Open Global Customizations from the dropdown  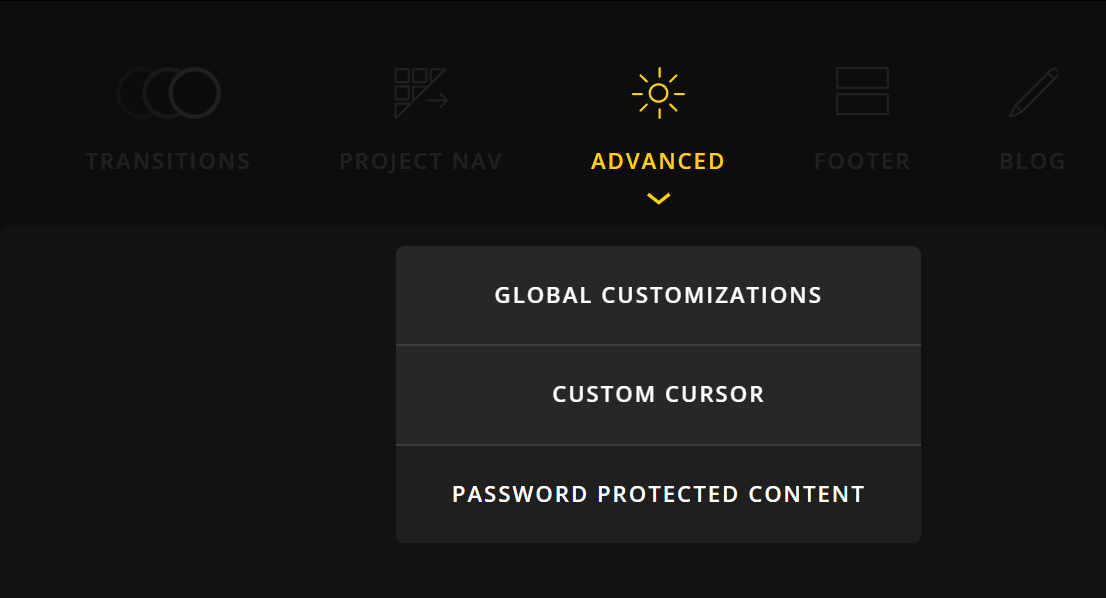coord(658,295)
